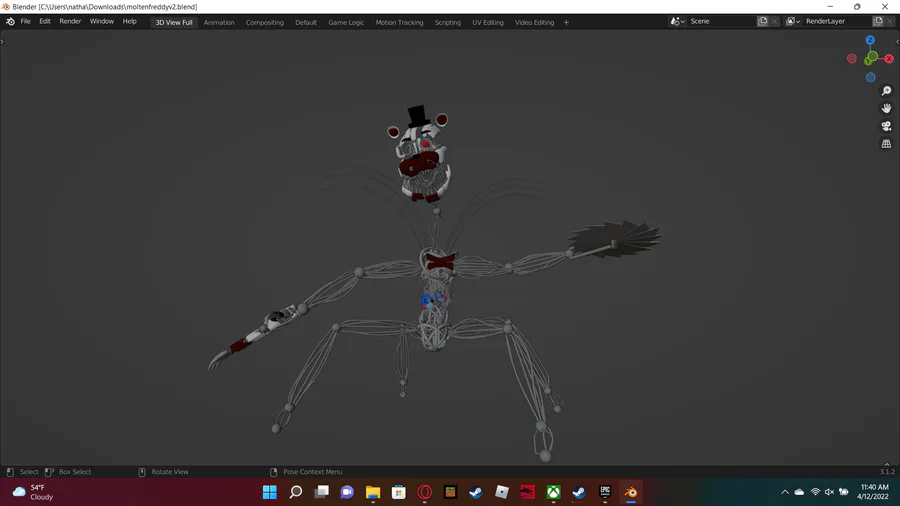Switch to the Motion Tracking workspace tab
This screenshot has height=506, width=900.
[x=399, y=22]
